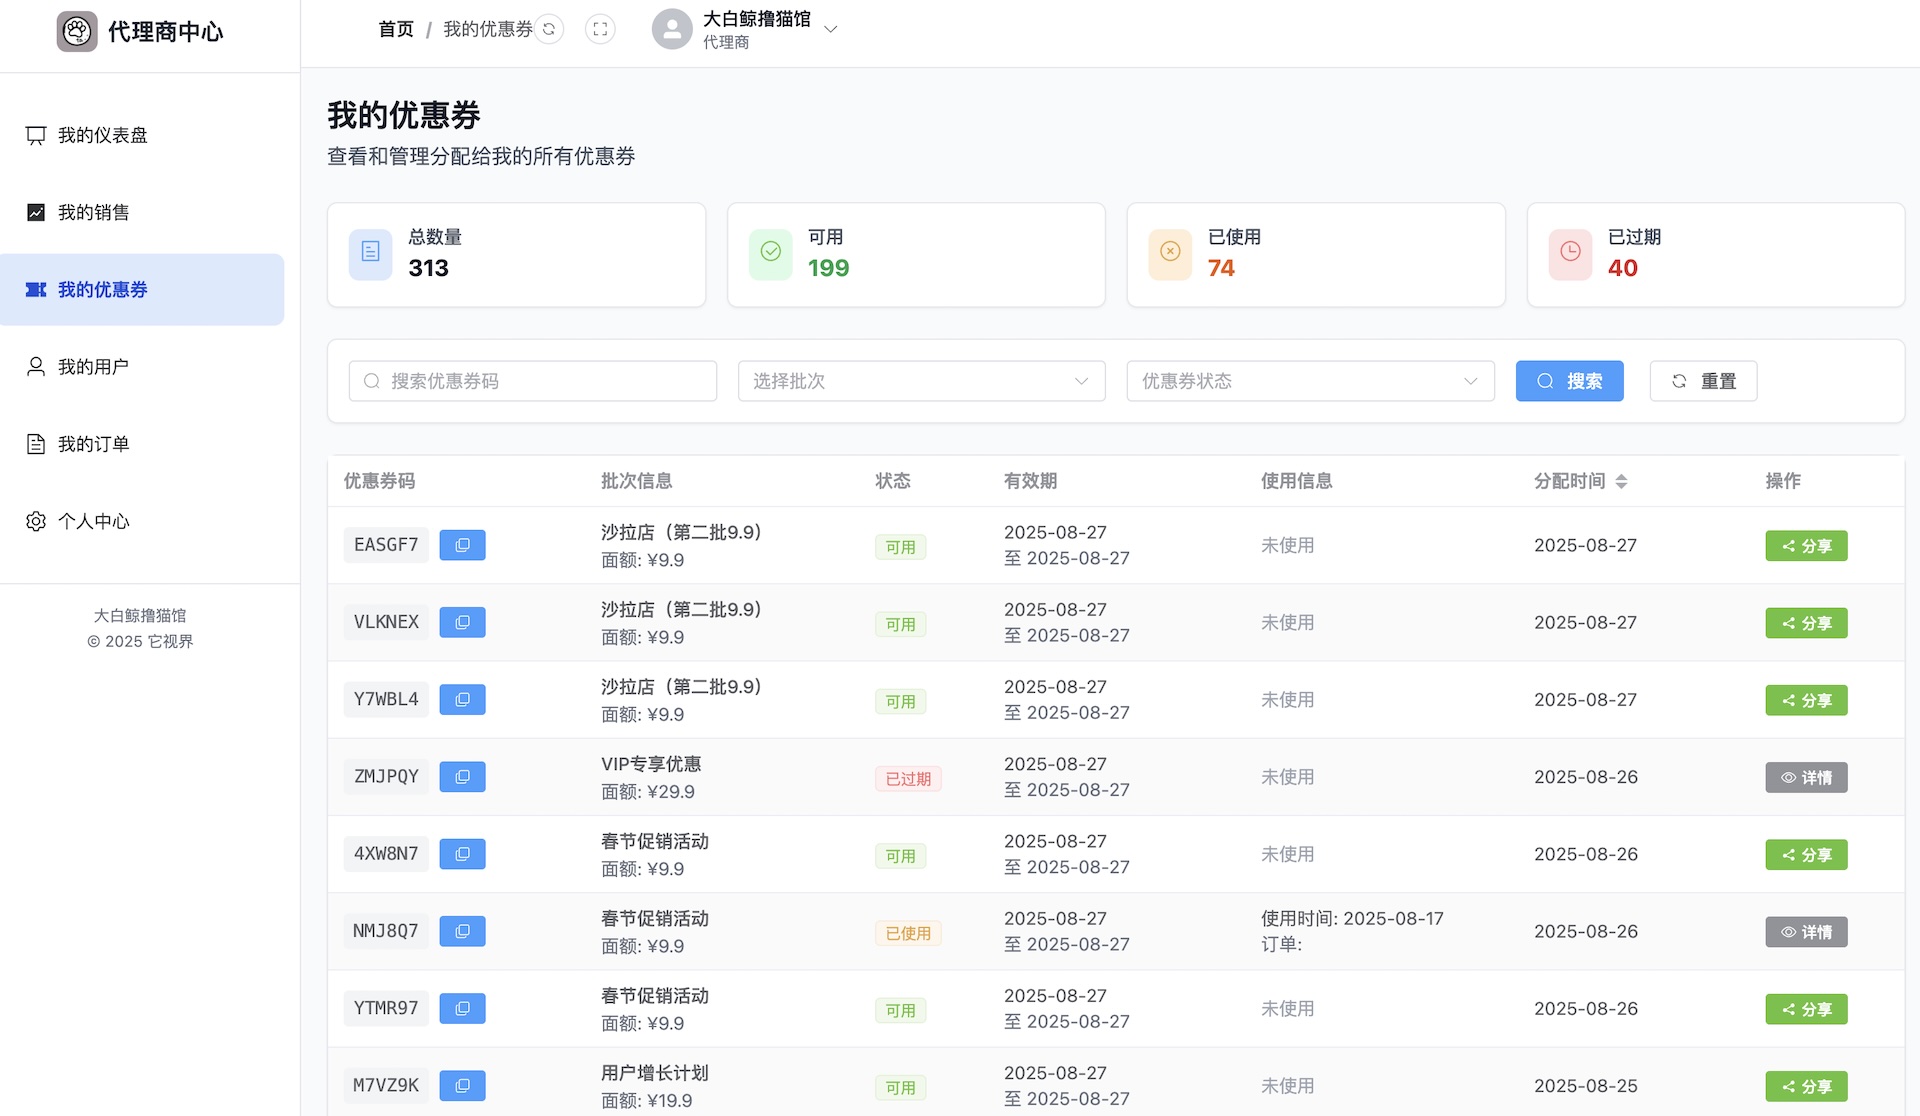
Task: Expand the 大白鲸撸猫馆 account menu
Action: tap(830, 29)
